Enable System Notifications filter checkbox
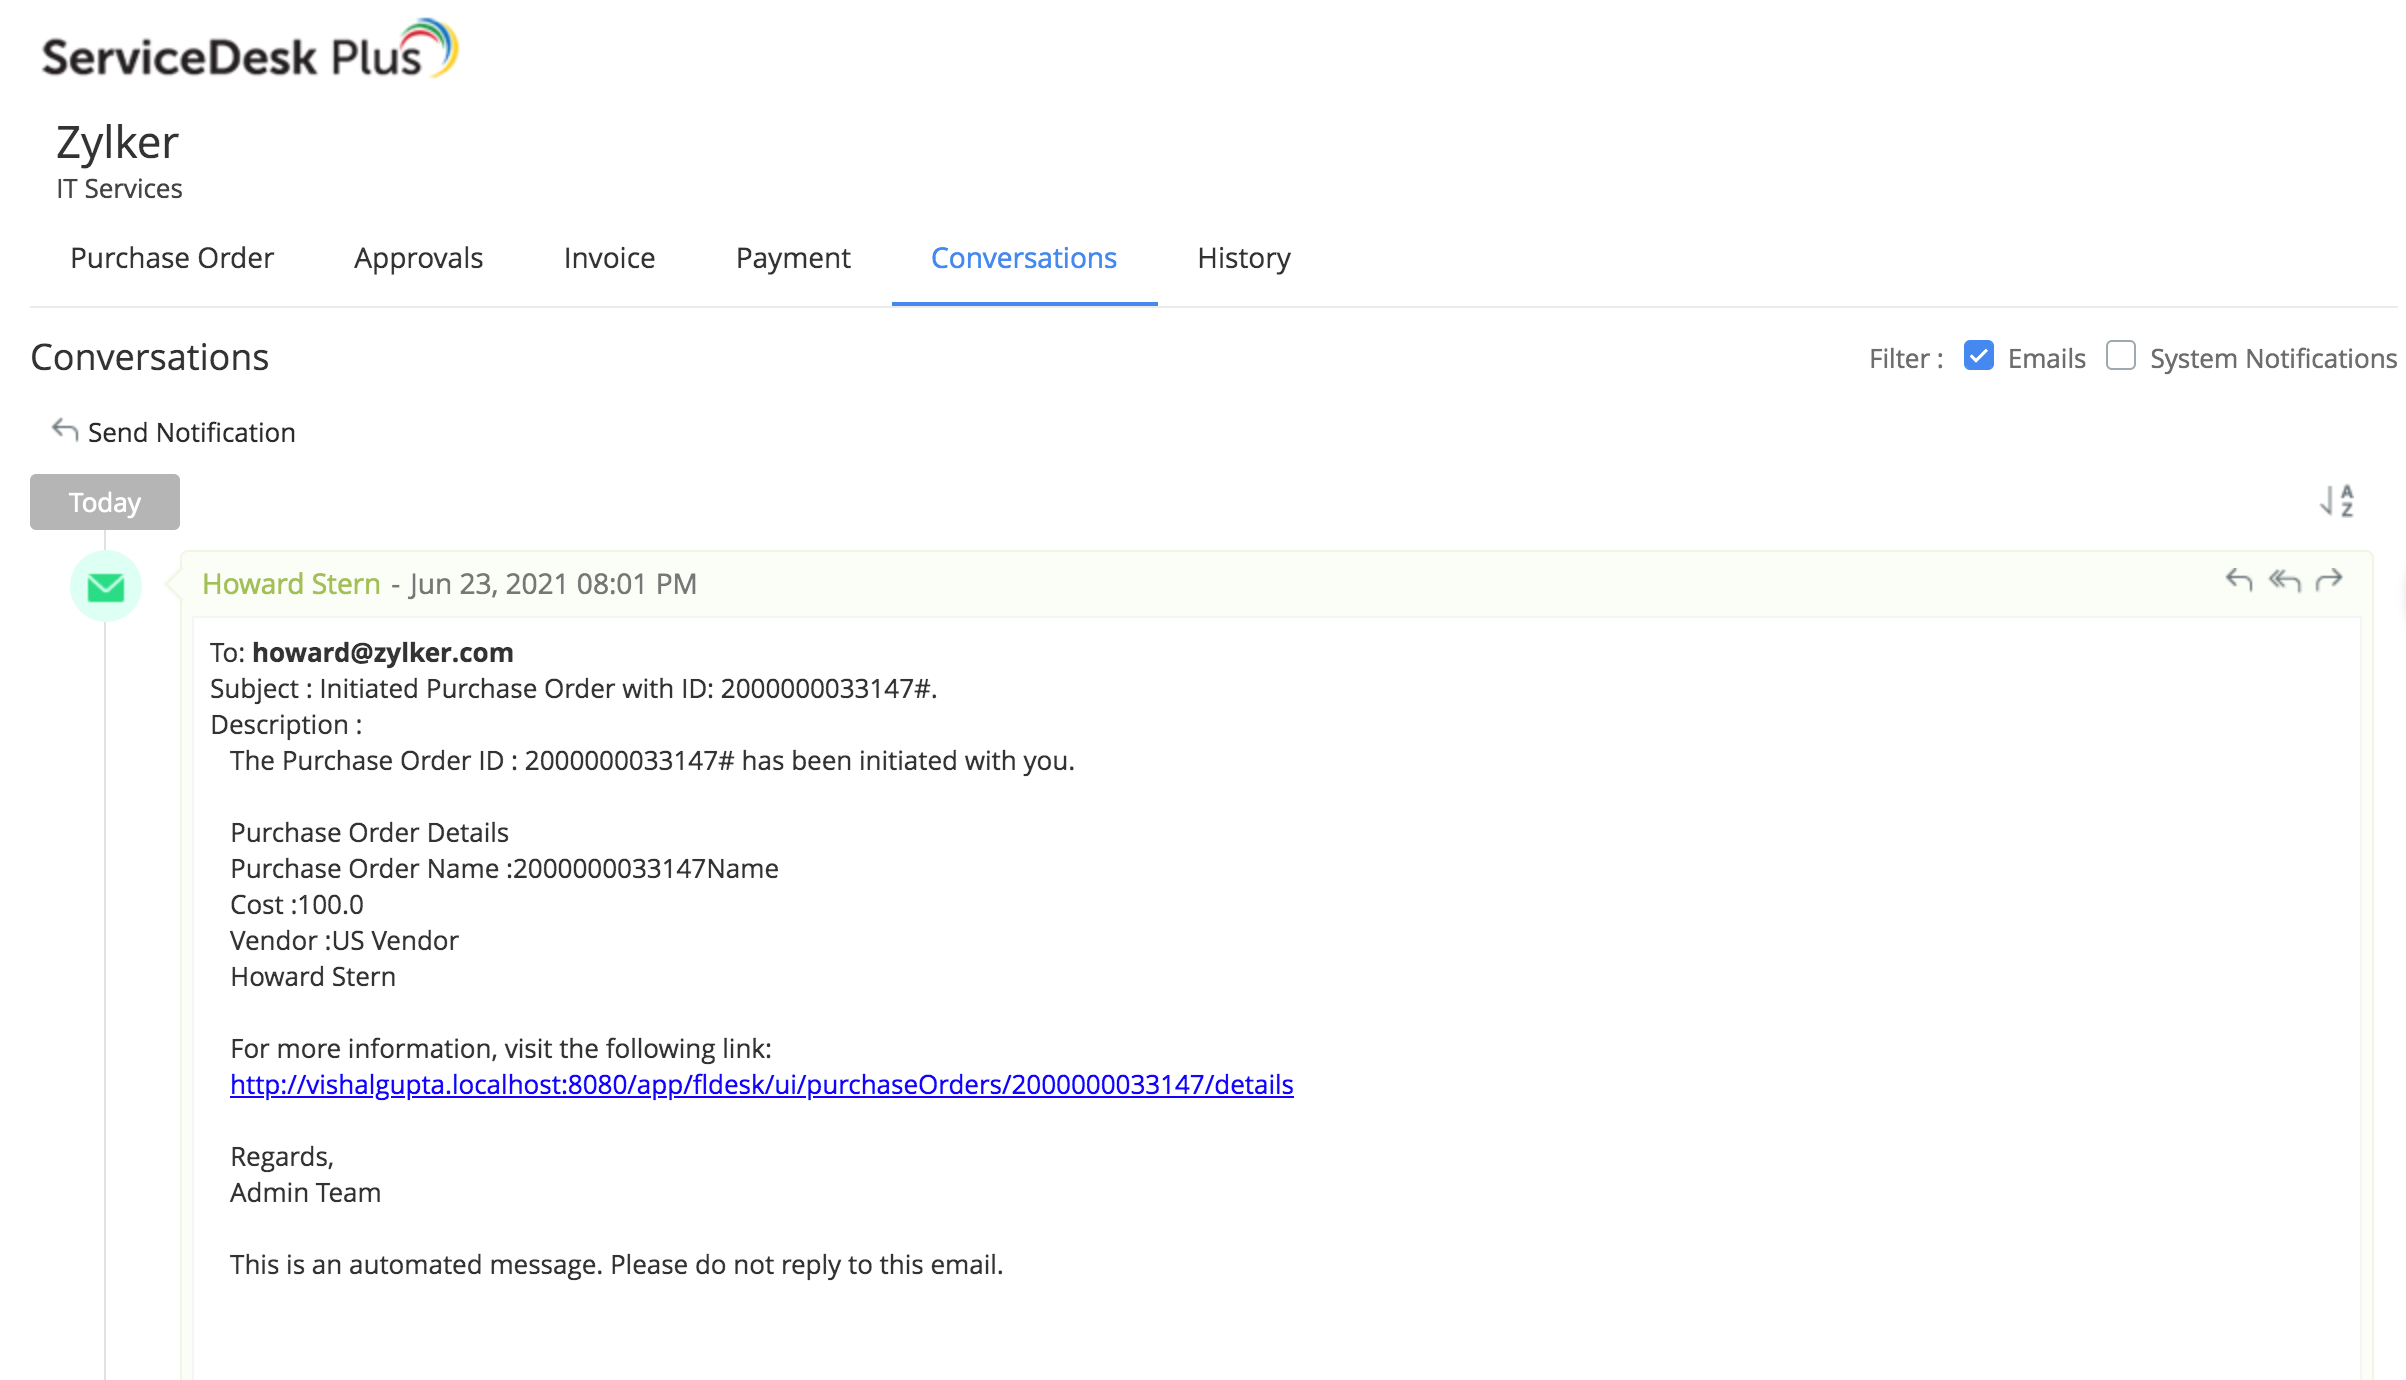Image resolution: width=2406 pixels, height=1380 pixels. 2120,356
